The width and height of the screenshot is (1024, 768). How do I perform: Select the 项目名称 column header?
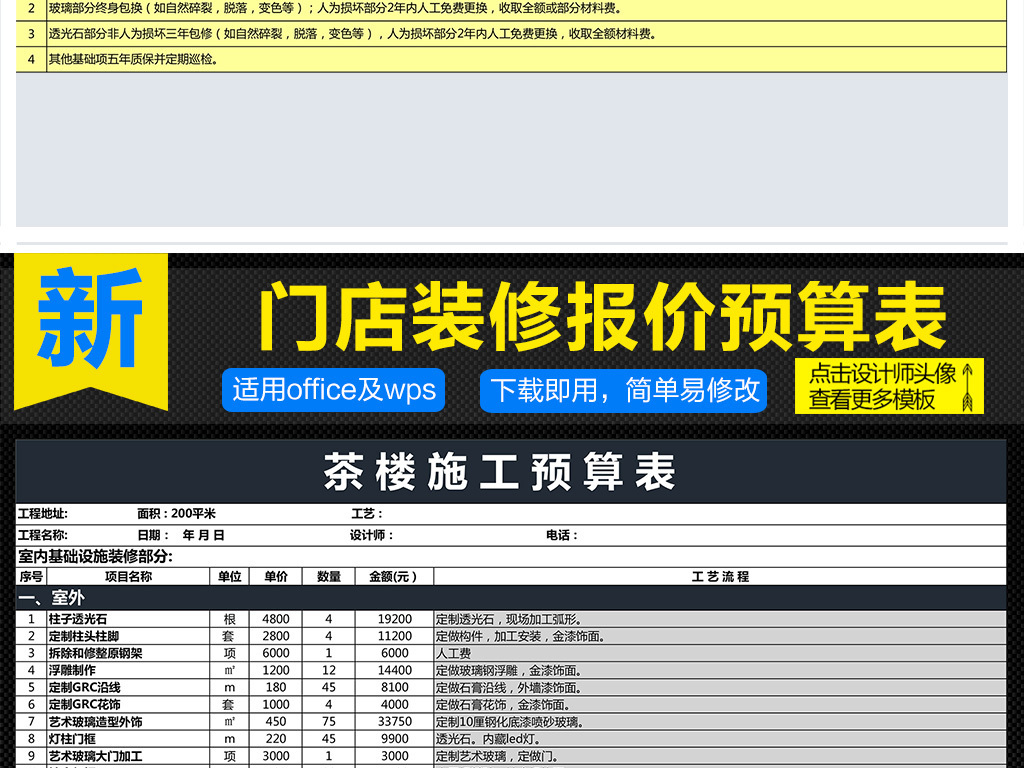[x=128, y=577]
